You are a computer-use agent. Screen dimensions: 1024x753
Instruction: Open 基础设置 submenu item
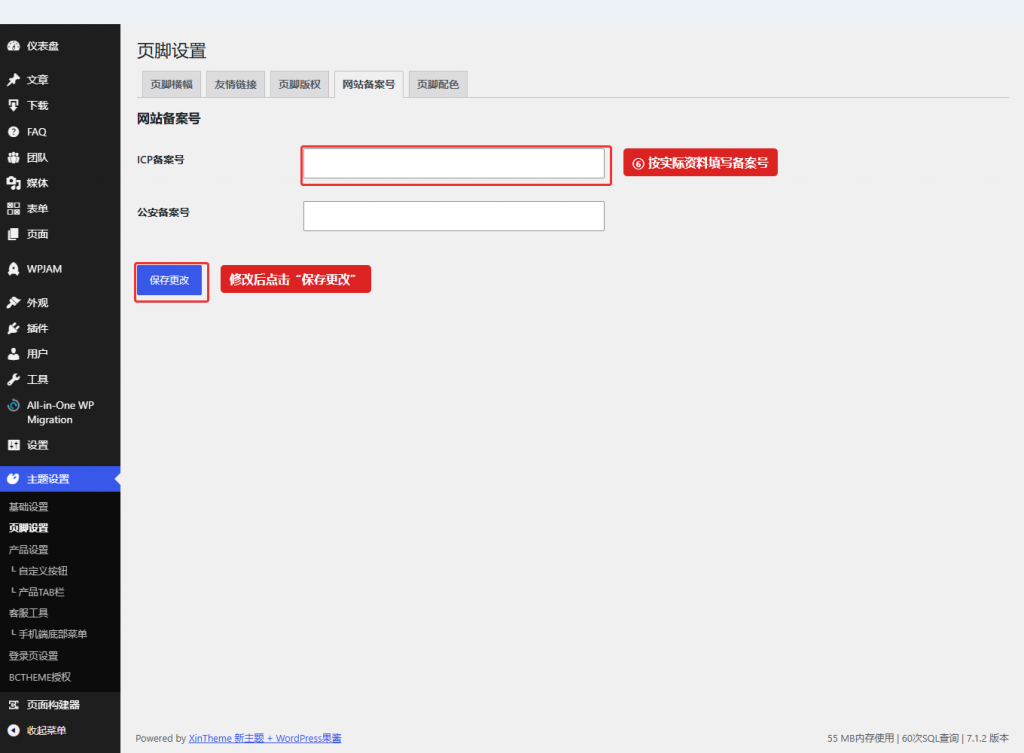click(x=29, y=507)
